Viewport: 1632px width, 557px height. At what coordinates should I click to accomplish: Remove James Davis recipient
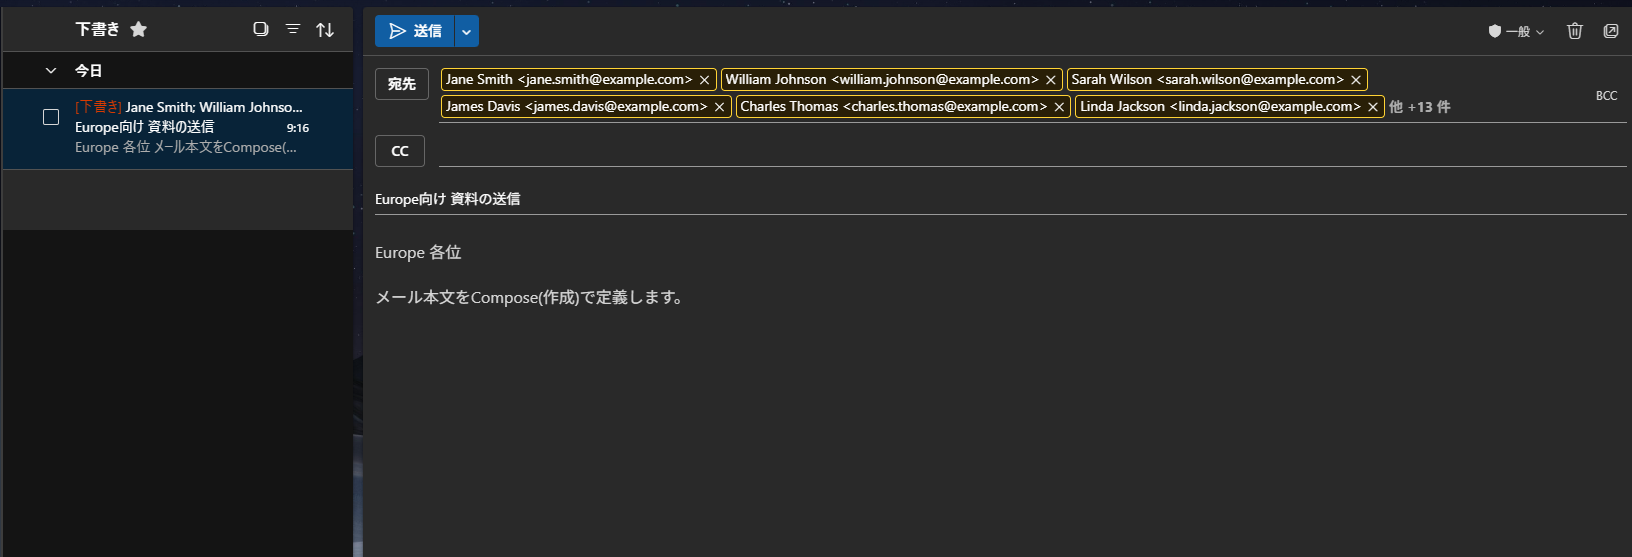[720, 107]
